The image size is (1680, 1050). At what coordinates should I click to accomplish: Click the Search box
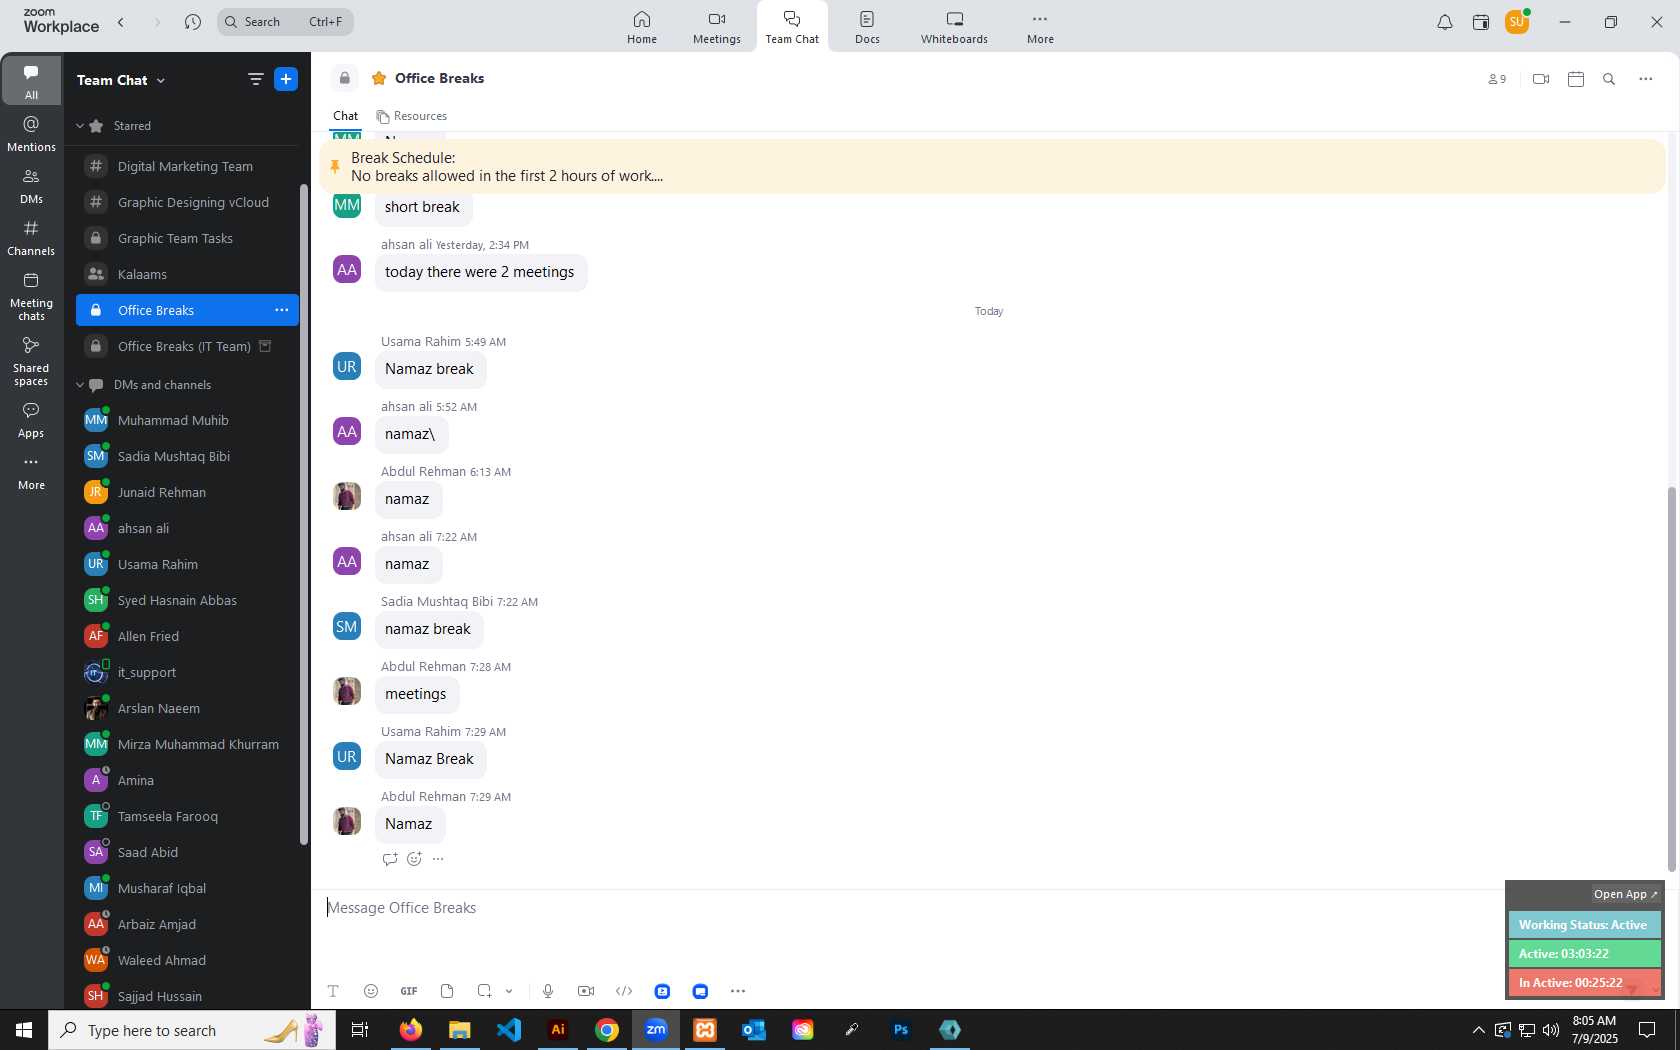[x=285, y=22]
